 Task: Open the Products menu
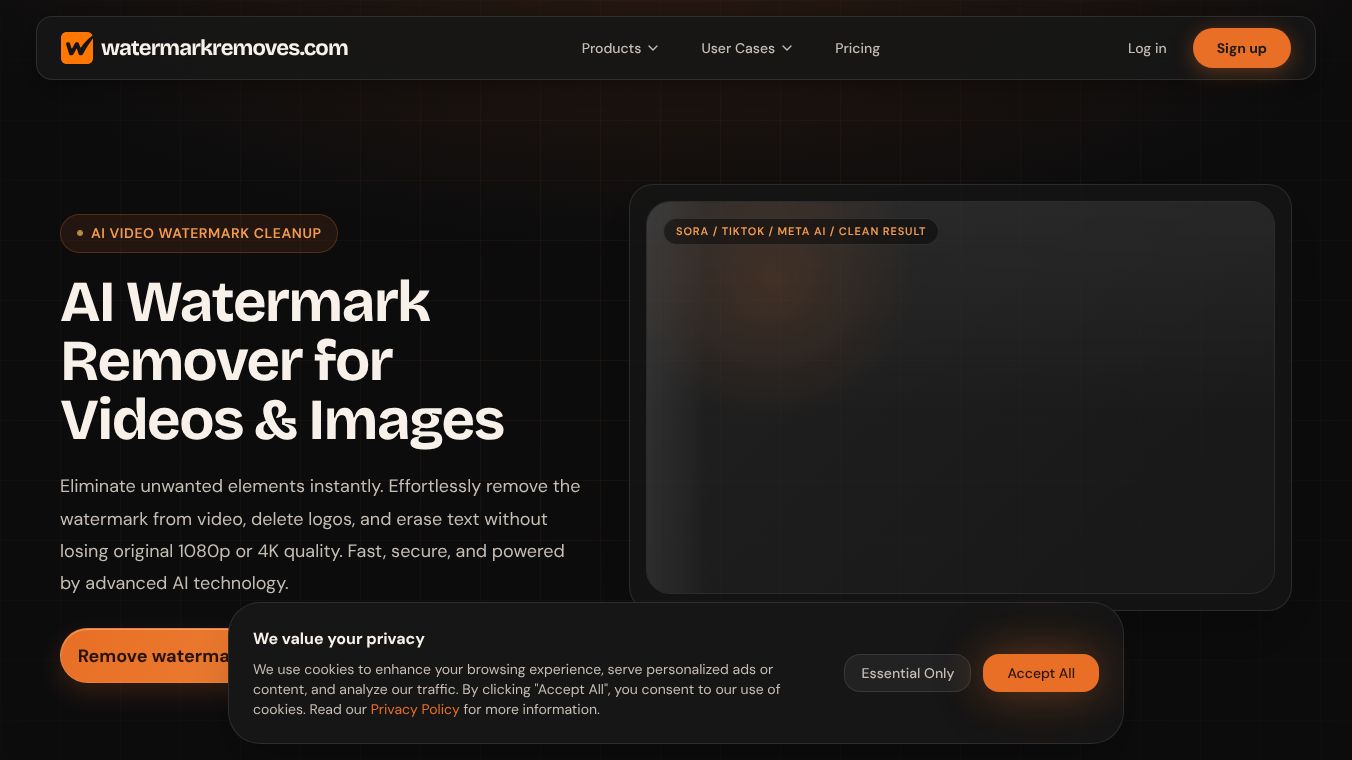[620, 48]
